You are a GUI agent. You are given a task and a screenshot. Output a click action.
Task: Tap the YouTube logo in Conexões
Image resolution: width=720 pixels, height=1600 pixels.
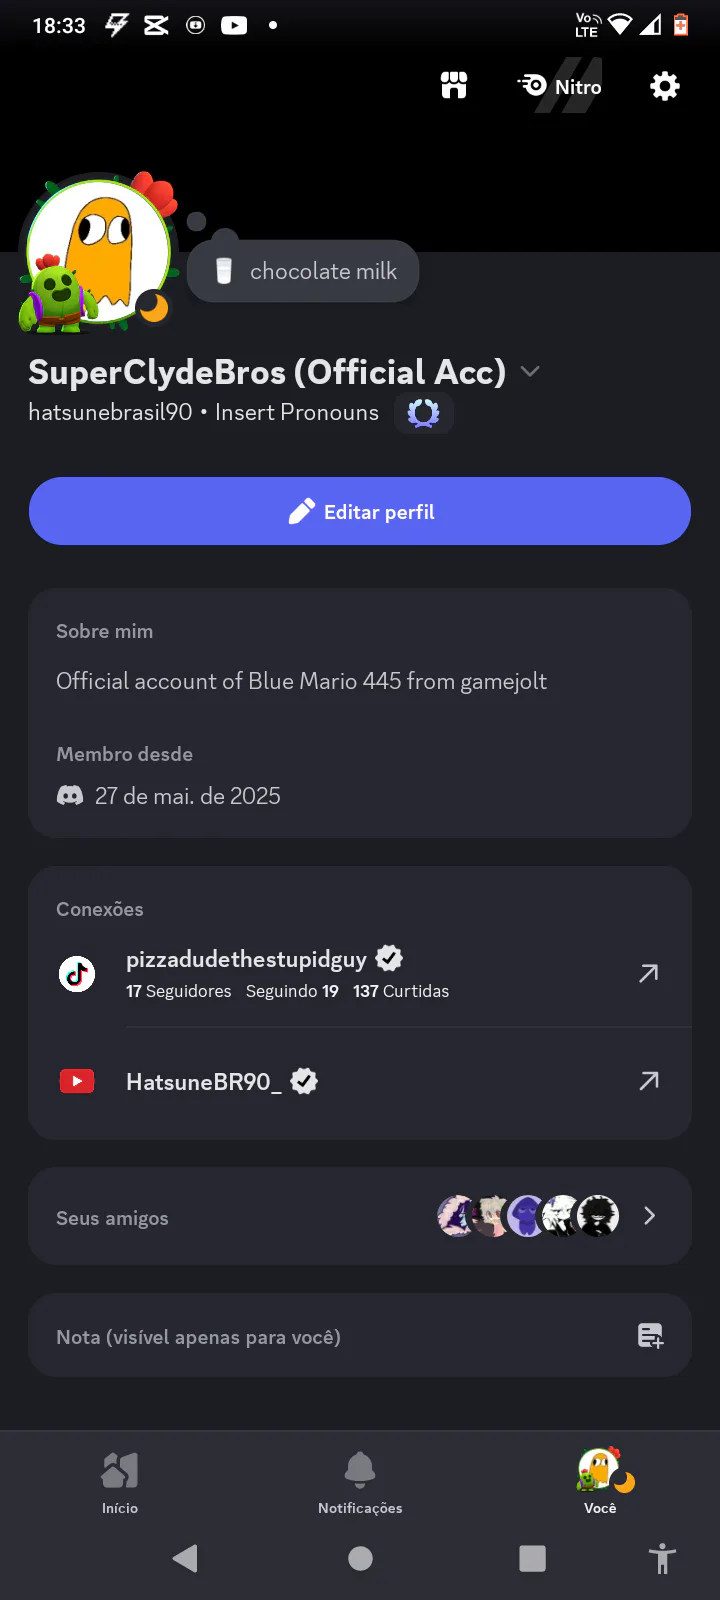click(x=77, y=1081)
